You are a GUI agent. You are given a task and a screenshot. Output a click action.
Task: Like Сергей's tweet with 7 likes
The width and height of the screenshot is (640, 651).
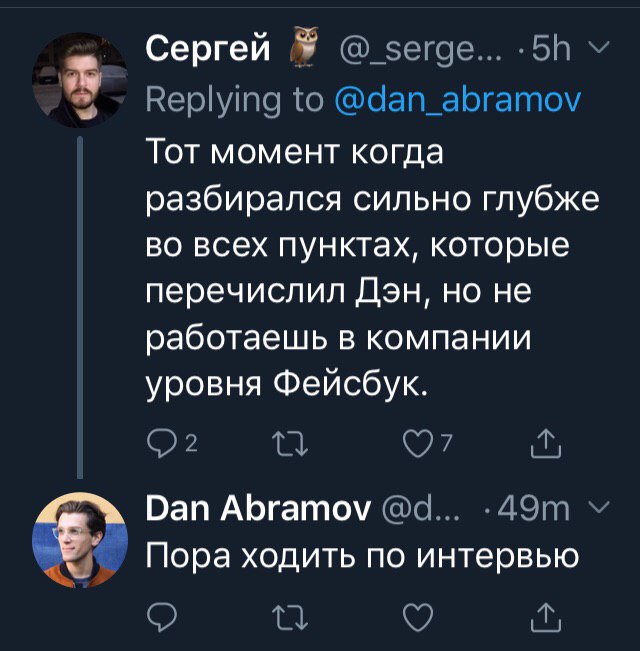[415, 442]
